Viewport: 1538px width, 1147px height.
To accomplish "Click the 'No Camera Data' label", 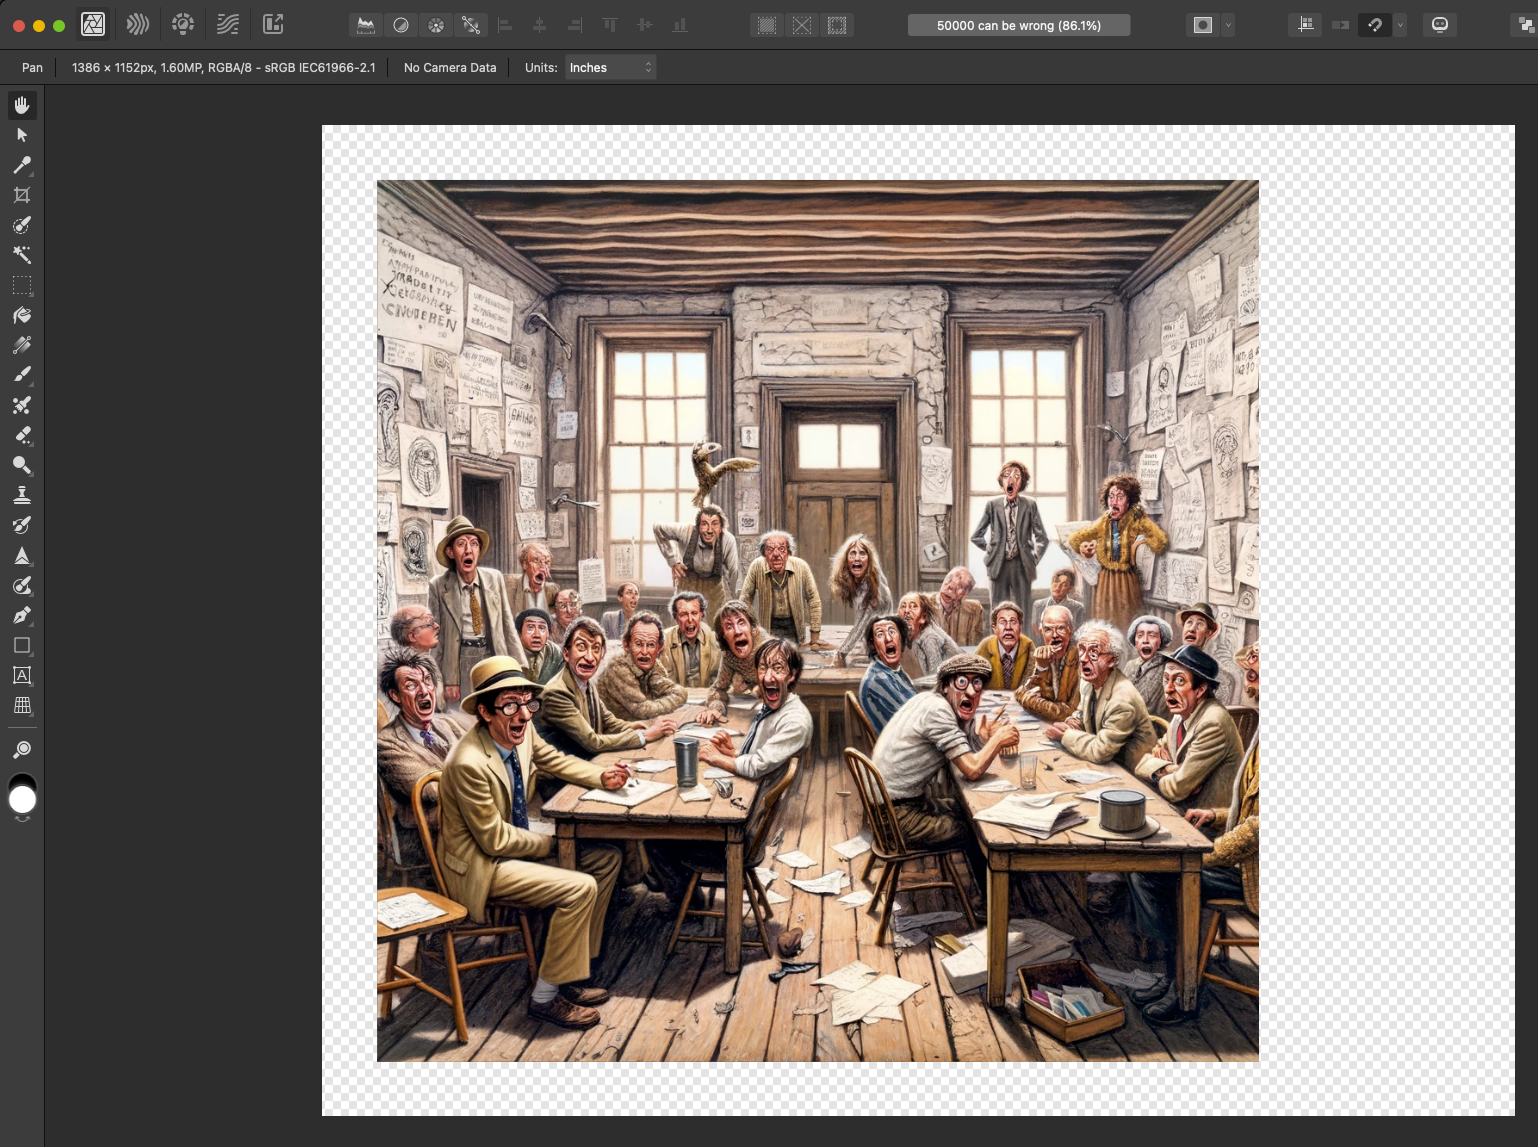I will [x=450, y=67].
